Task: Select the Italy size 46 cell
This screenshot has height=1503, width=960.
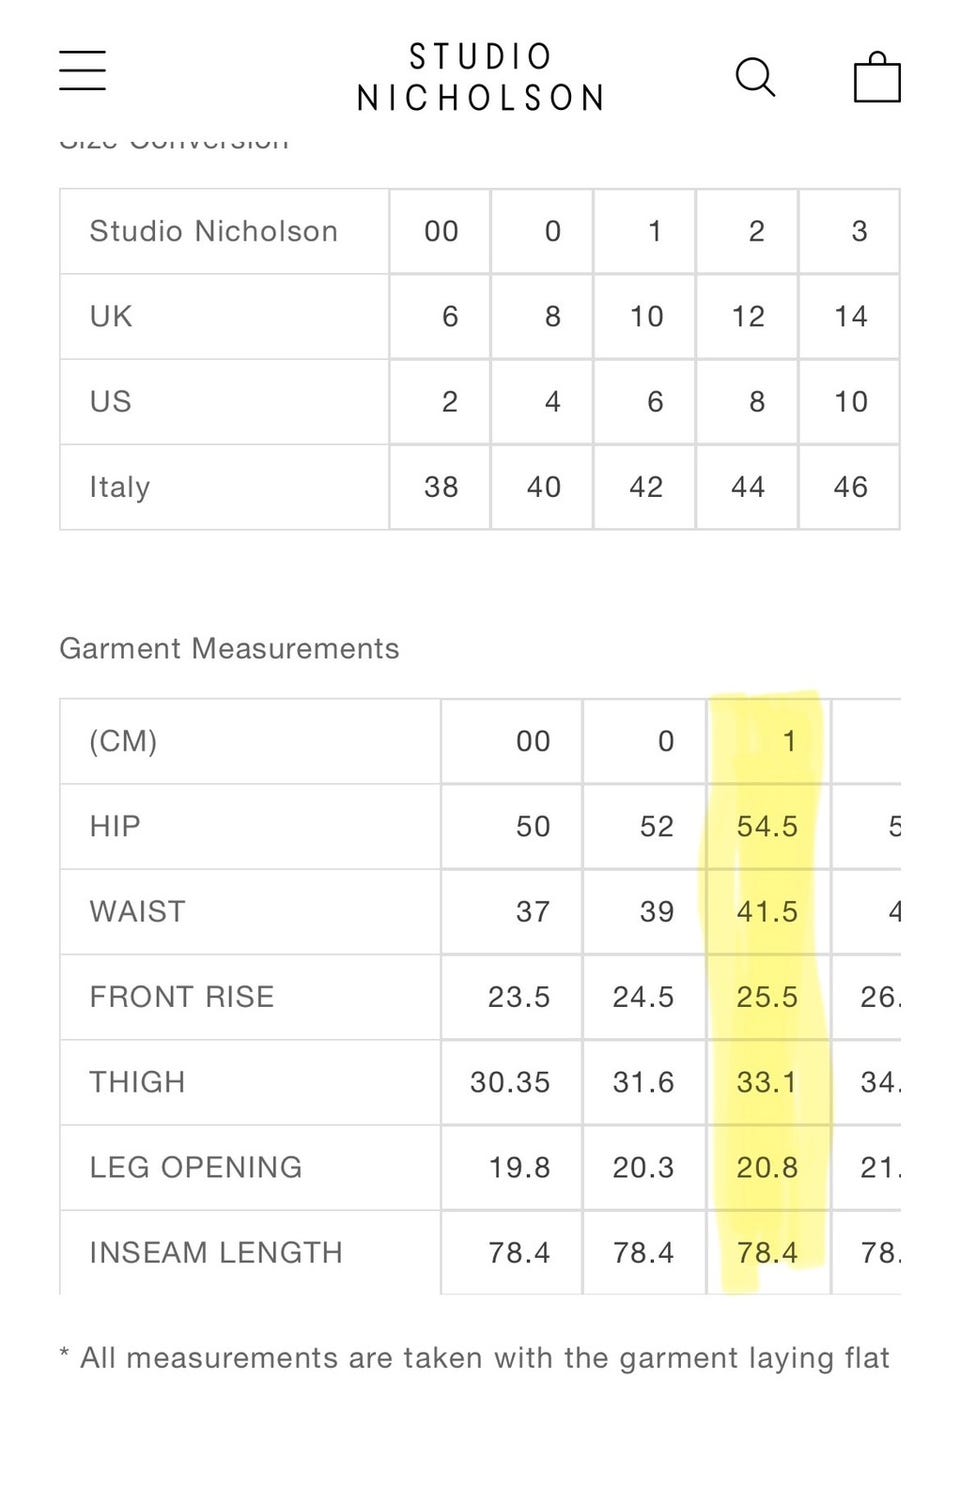Action: pyautogui.click(x=850, y=487)
